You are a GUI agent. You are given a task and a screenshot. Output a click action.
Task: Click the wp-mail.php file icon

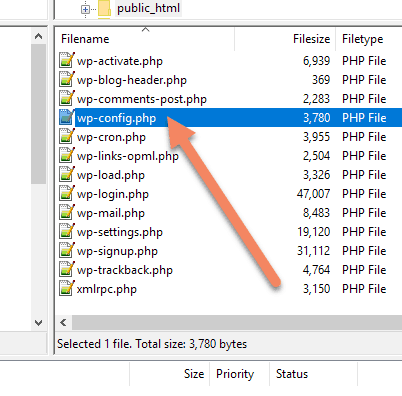67,212
